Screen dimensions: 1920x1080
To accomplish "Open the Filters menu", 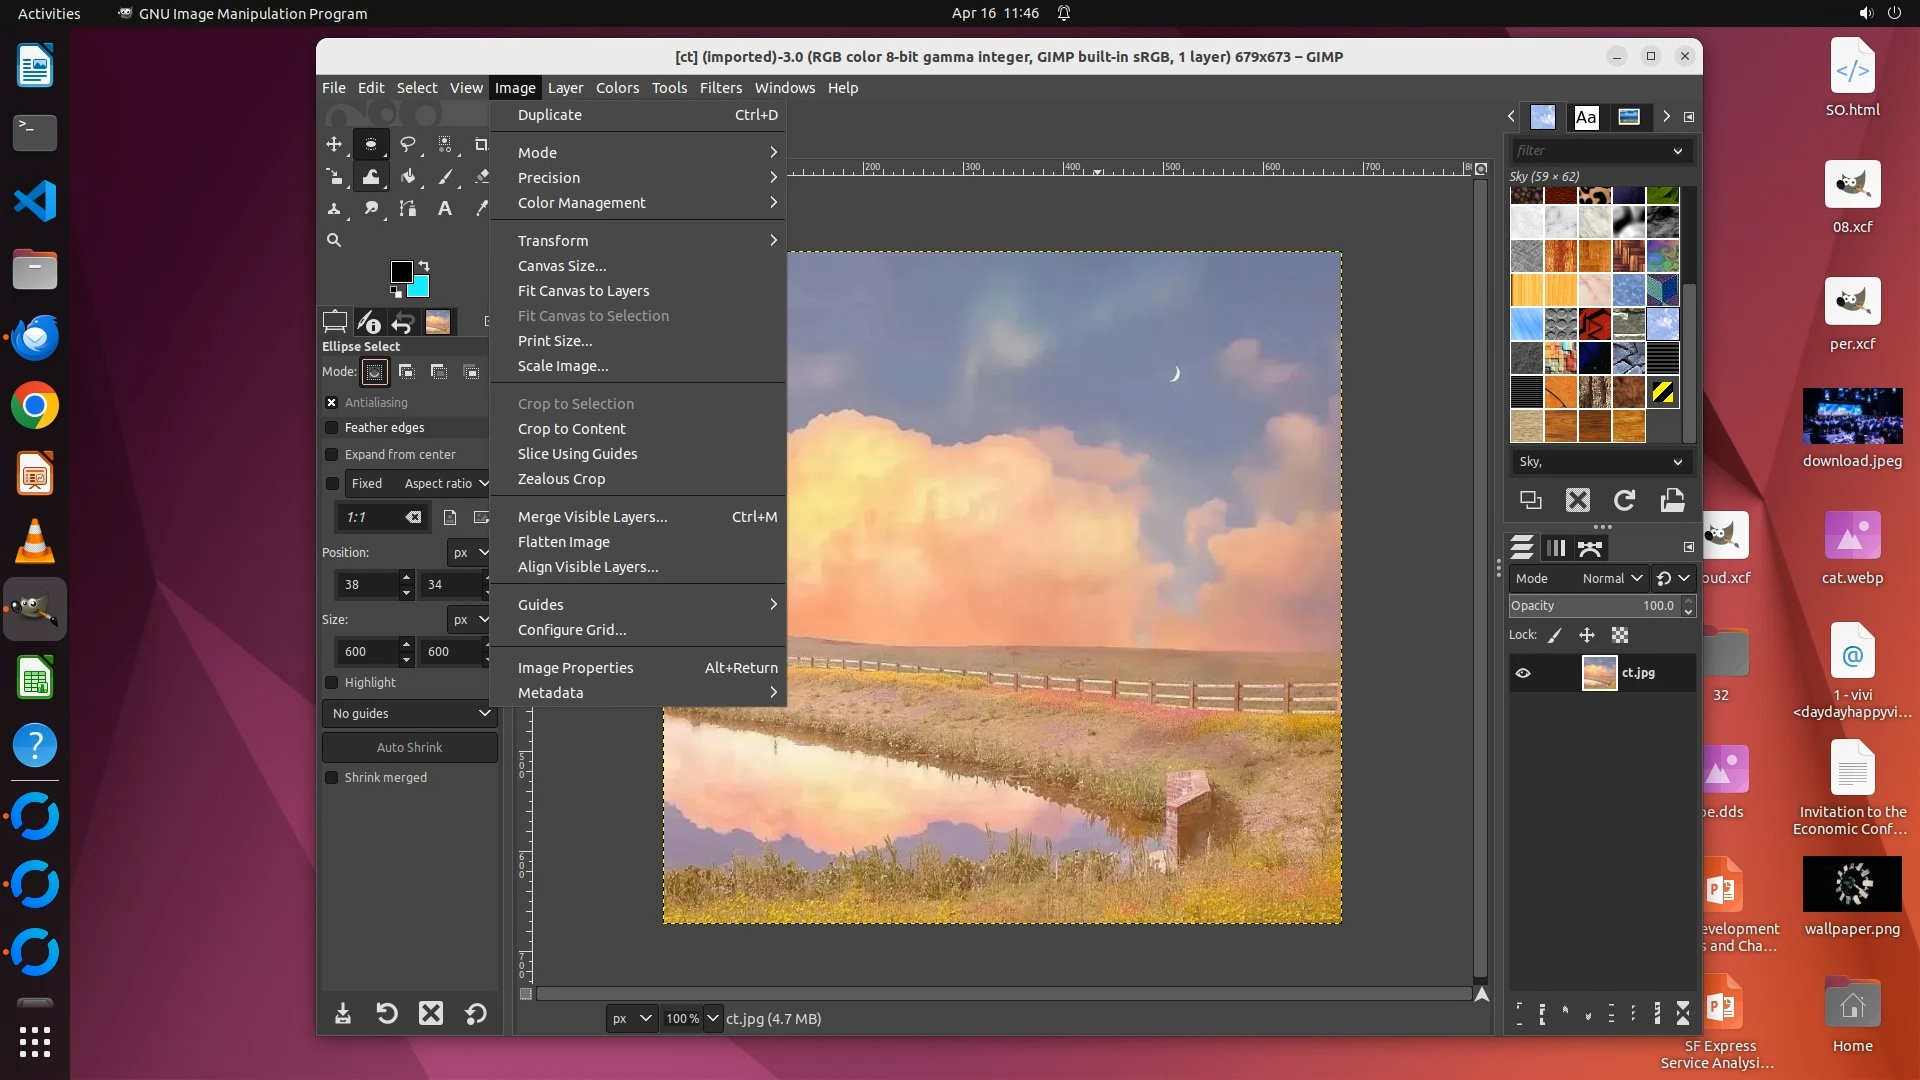I will pyautogui.click(x=720, y=88).
